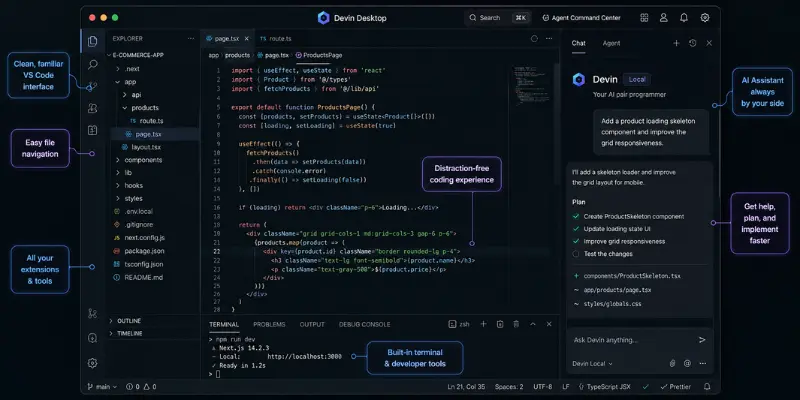
Task: Open Agent Command Center
Action: [582, 18]
